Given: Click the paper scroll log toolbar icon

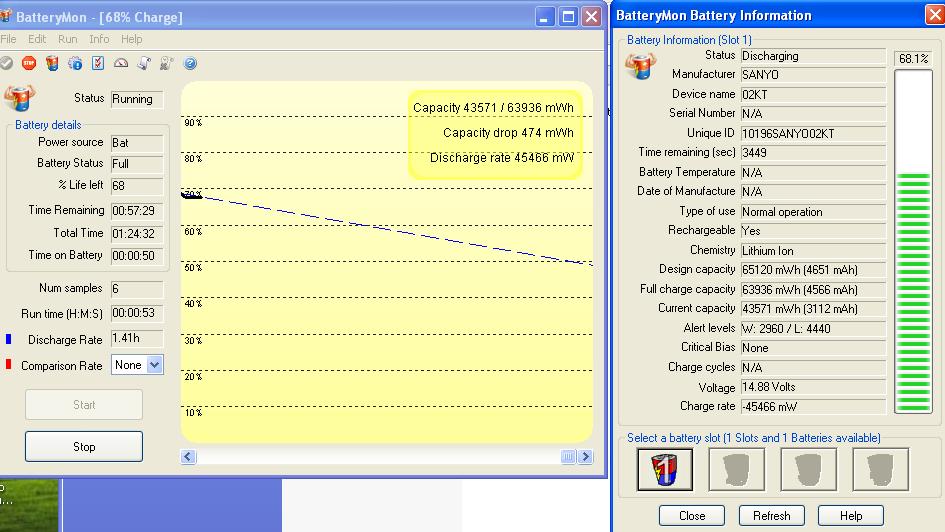Looking at the screenshot, I should (144, 63).
